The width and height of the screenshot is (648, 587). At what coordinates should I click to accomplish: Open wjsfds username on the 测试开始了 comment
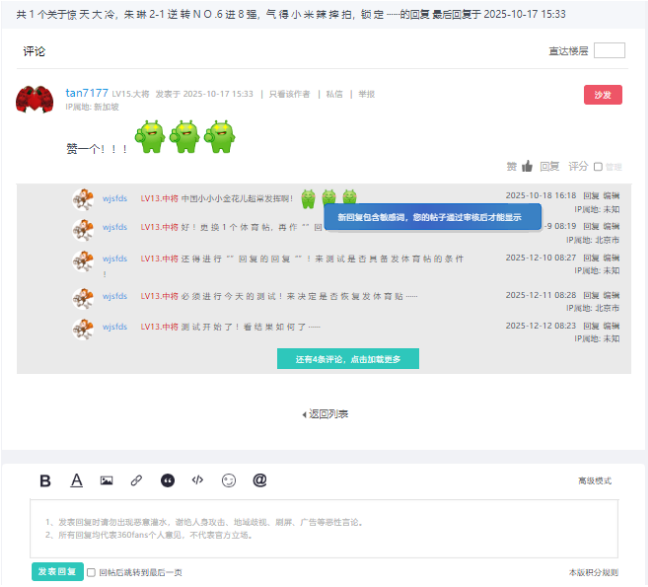115,327
